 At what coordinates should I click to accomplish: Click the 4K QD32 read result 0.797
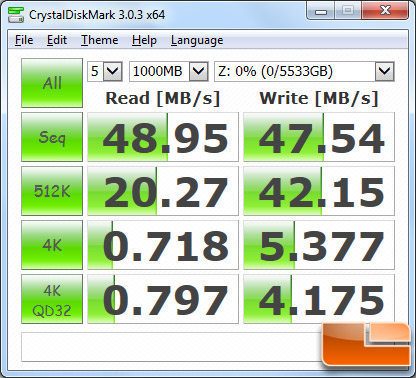point(163,299)
